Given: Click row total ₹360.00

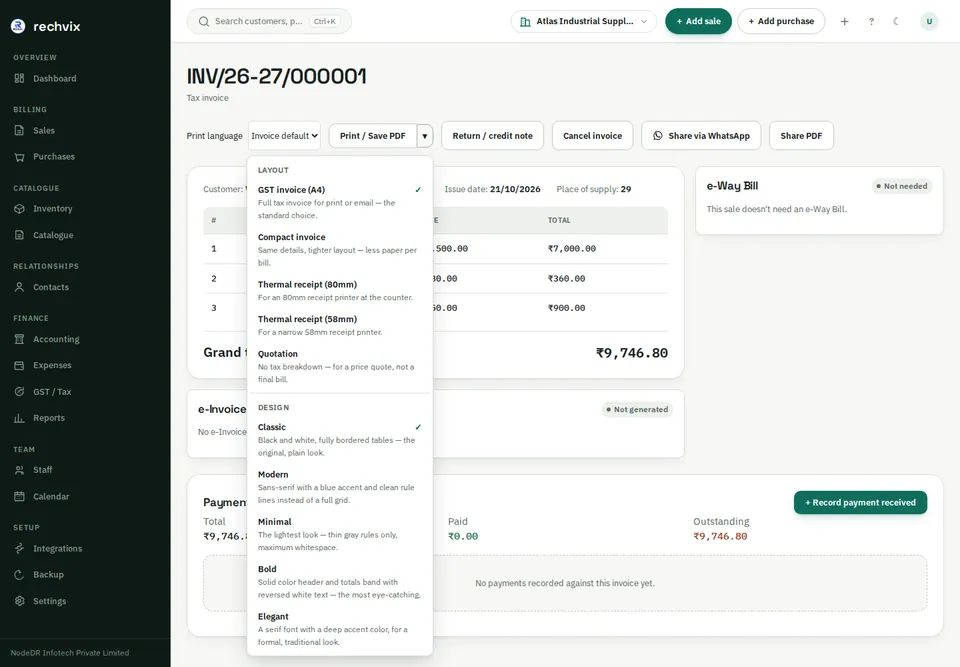Looking at the screenshot, I should (x=566, y=279).
